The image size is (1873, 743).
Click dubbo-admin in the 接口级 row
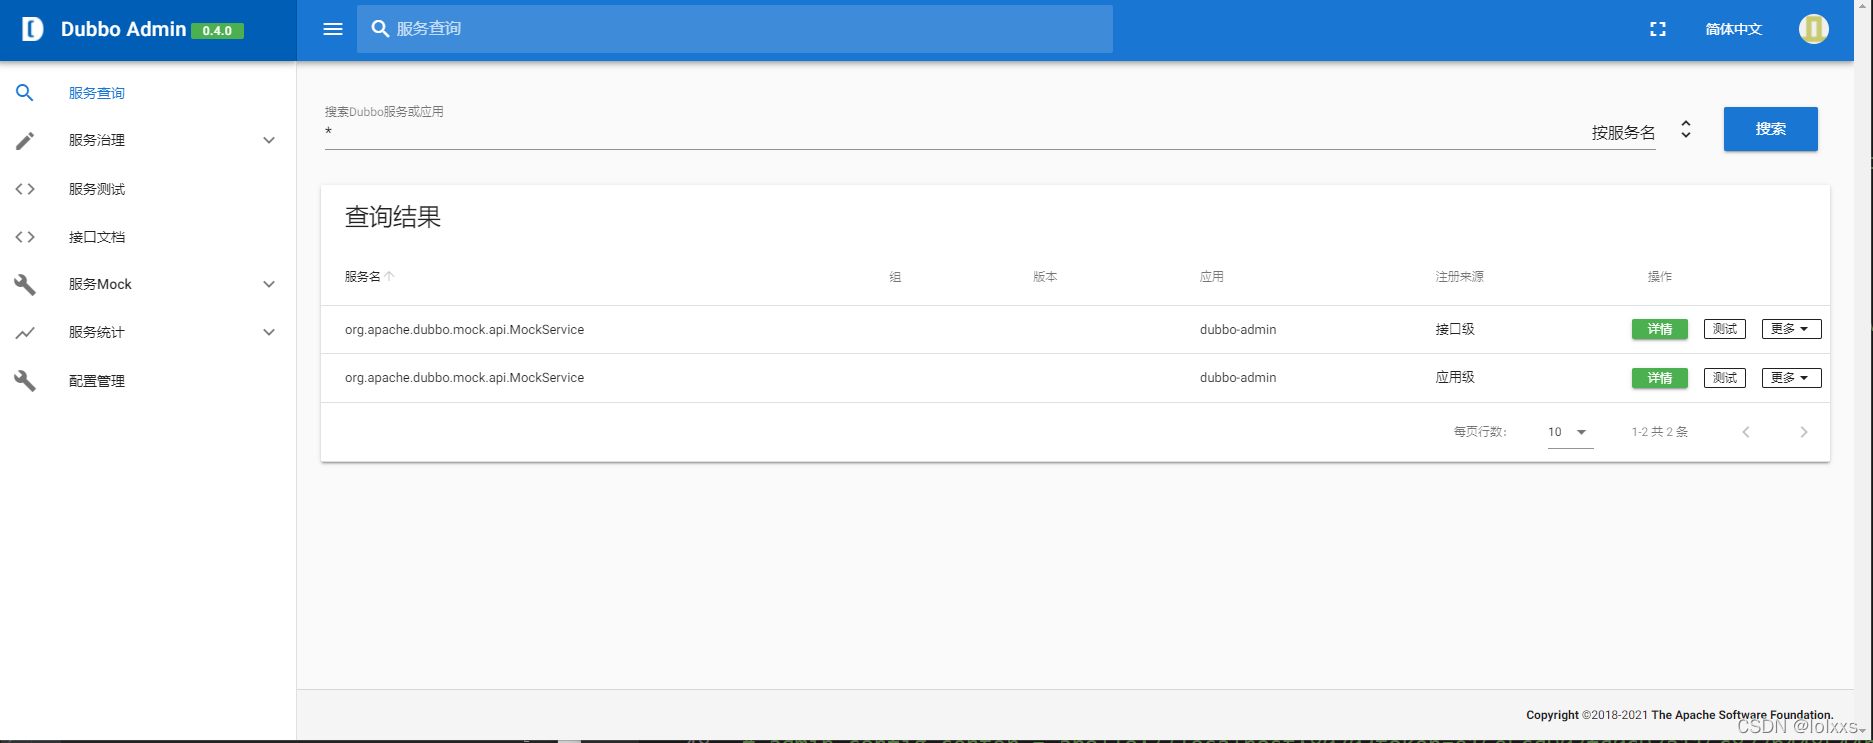click(x=1238, y=330)
